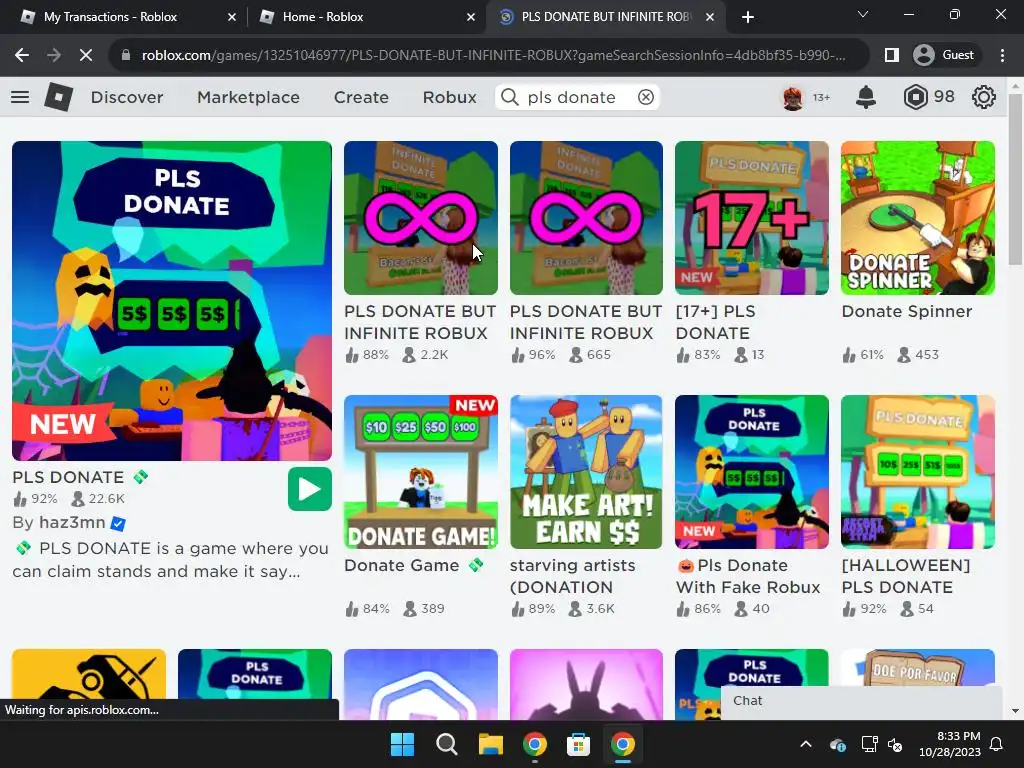Open Windows taskbar search

tap(447, 744)
